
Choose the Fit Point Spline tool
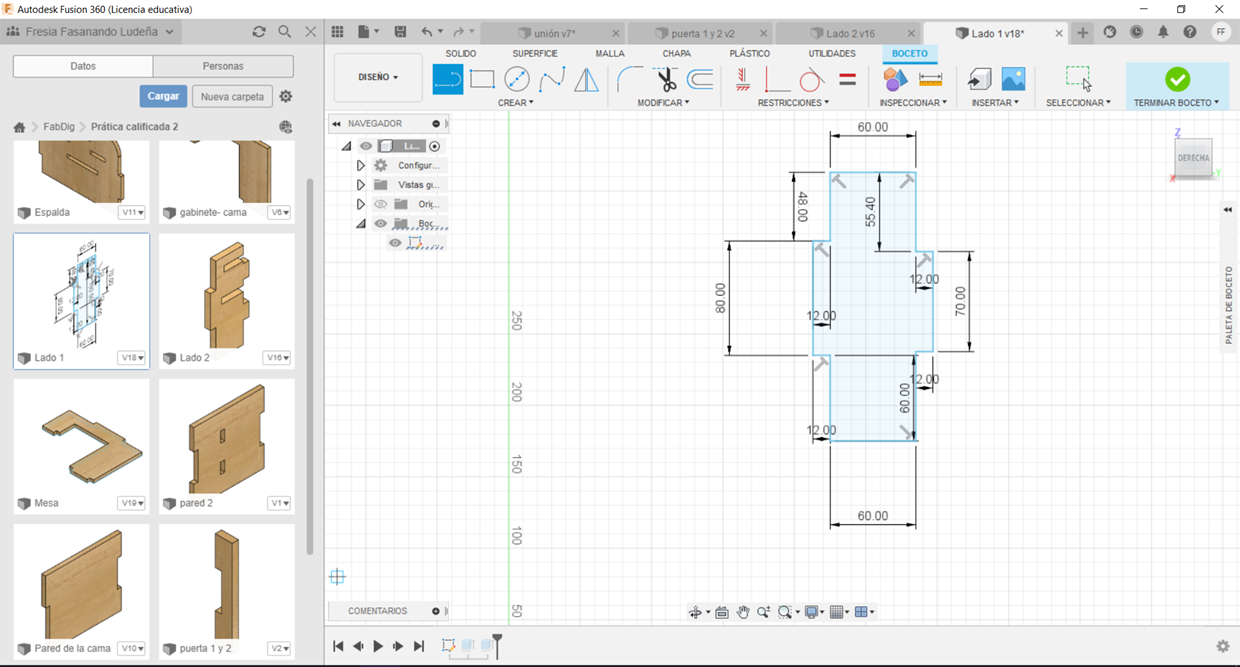[x=551, y=79]
